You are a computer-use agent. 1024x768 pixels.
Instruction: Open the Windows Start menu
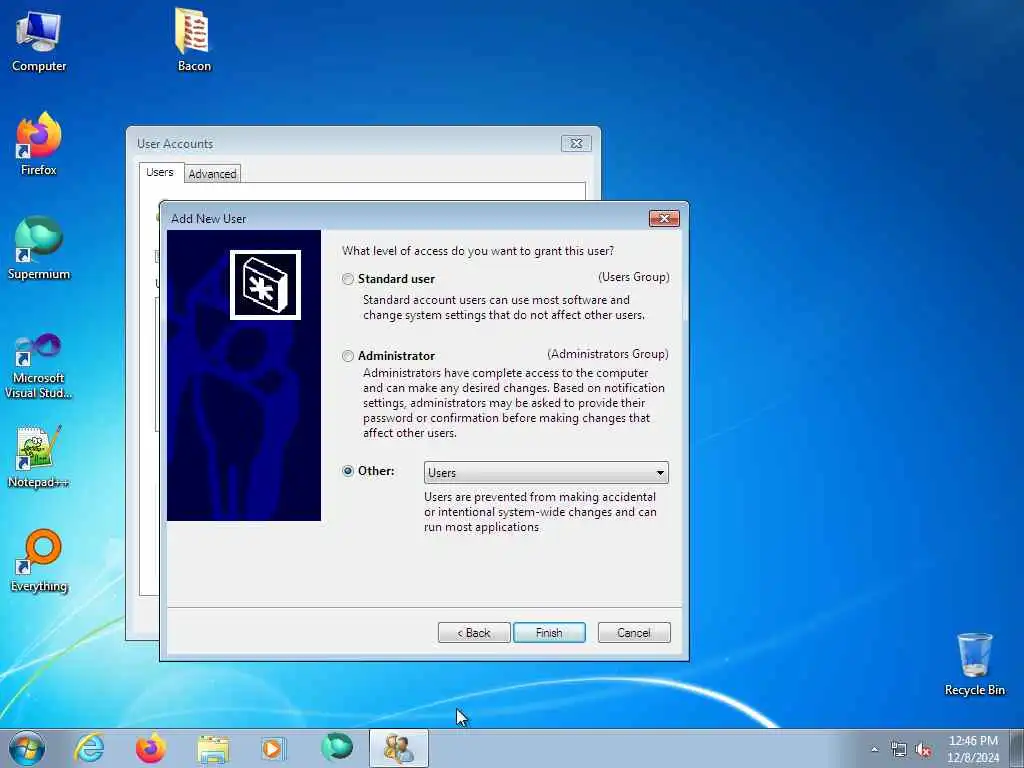click(27, 748)
